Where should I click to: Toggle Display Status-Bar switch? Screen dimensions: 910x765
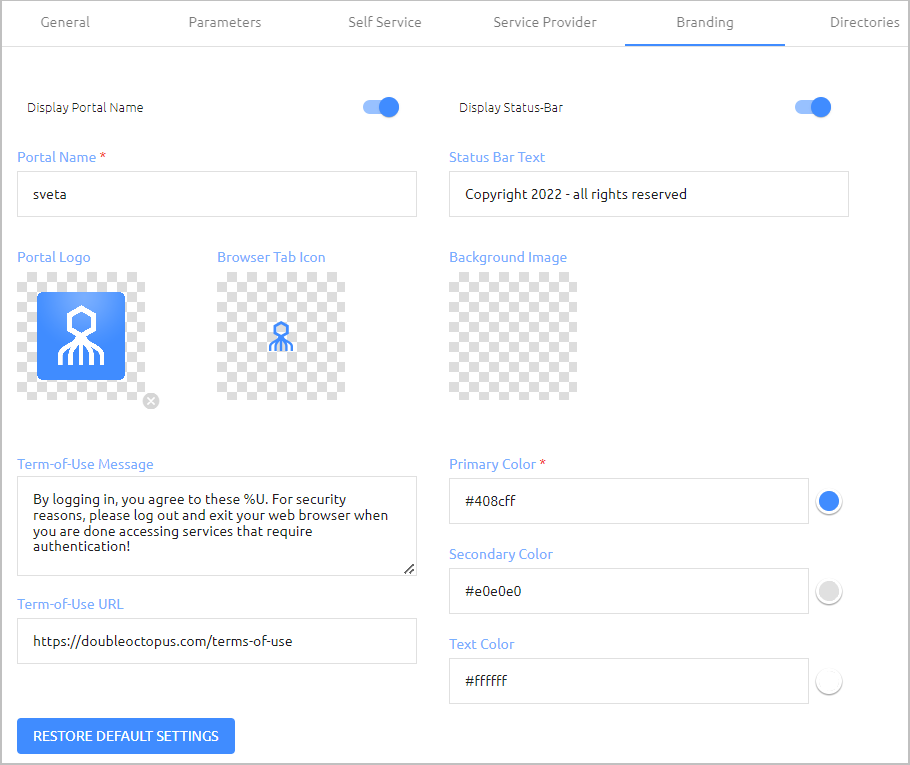point(812,107)
